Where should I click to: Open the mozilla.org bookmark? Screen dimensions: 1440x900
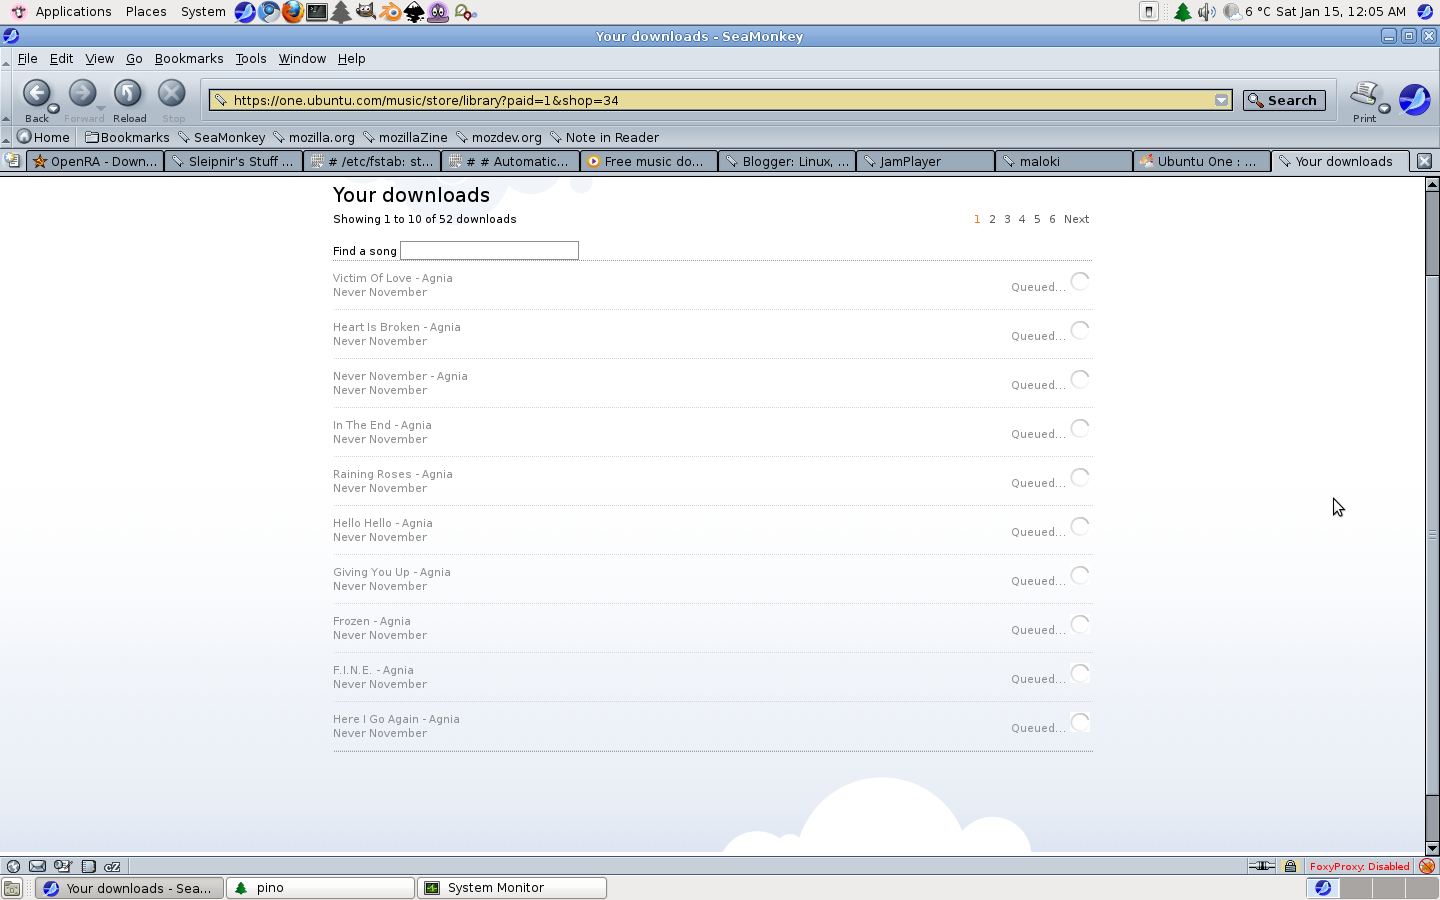[x=314, y=137]
